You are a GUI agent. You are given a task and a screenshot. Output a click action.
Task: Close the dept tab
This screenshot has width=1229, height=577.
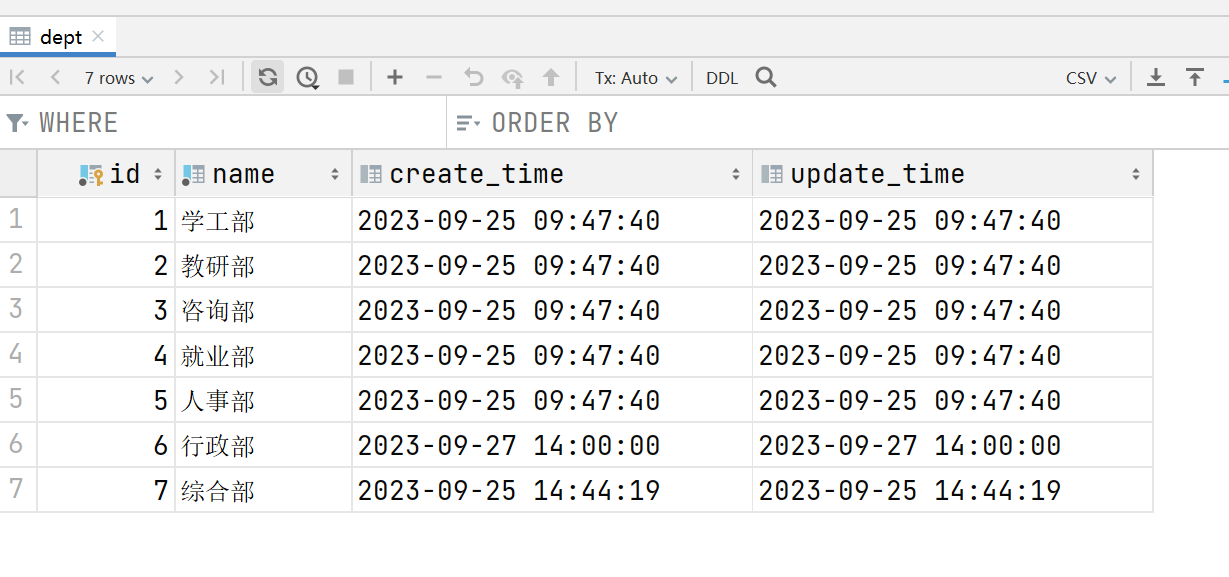click(98, 37)
